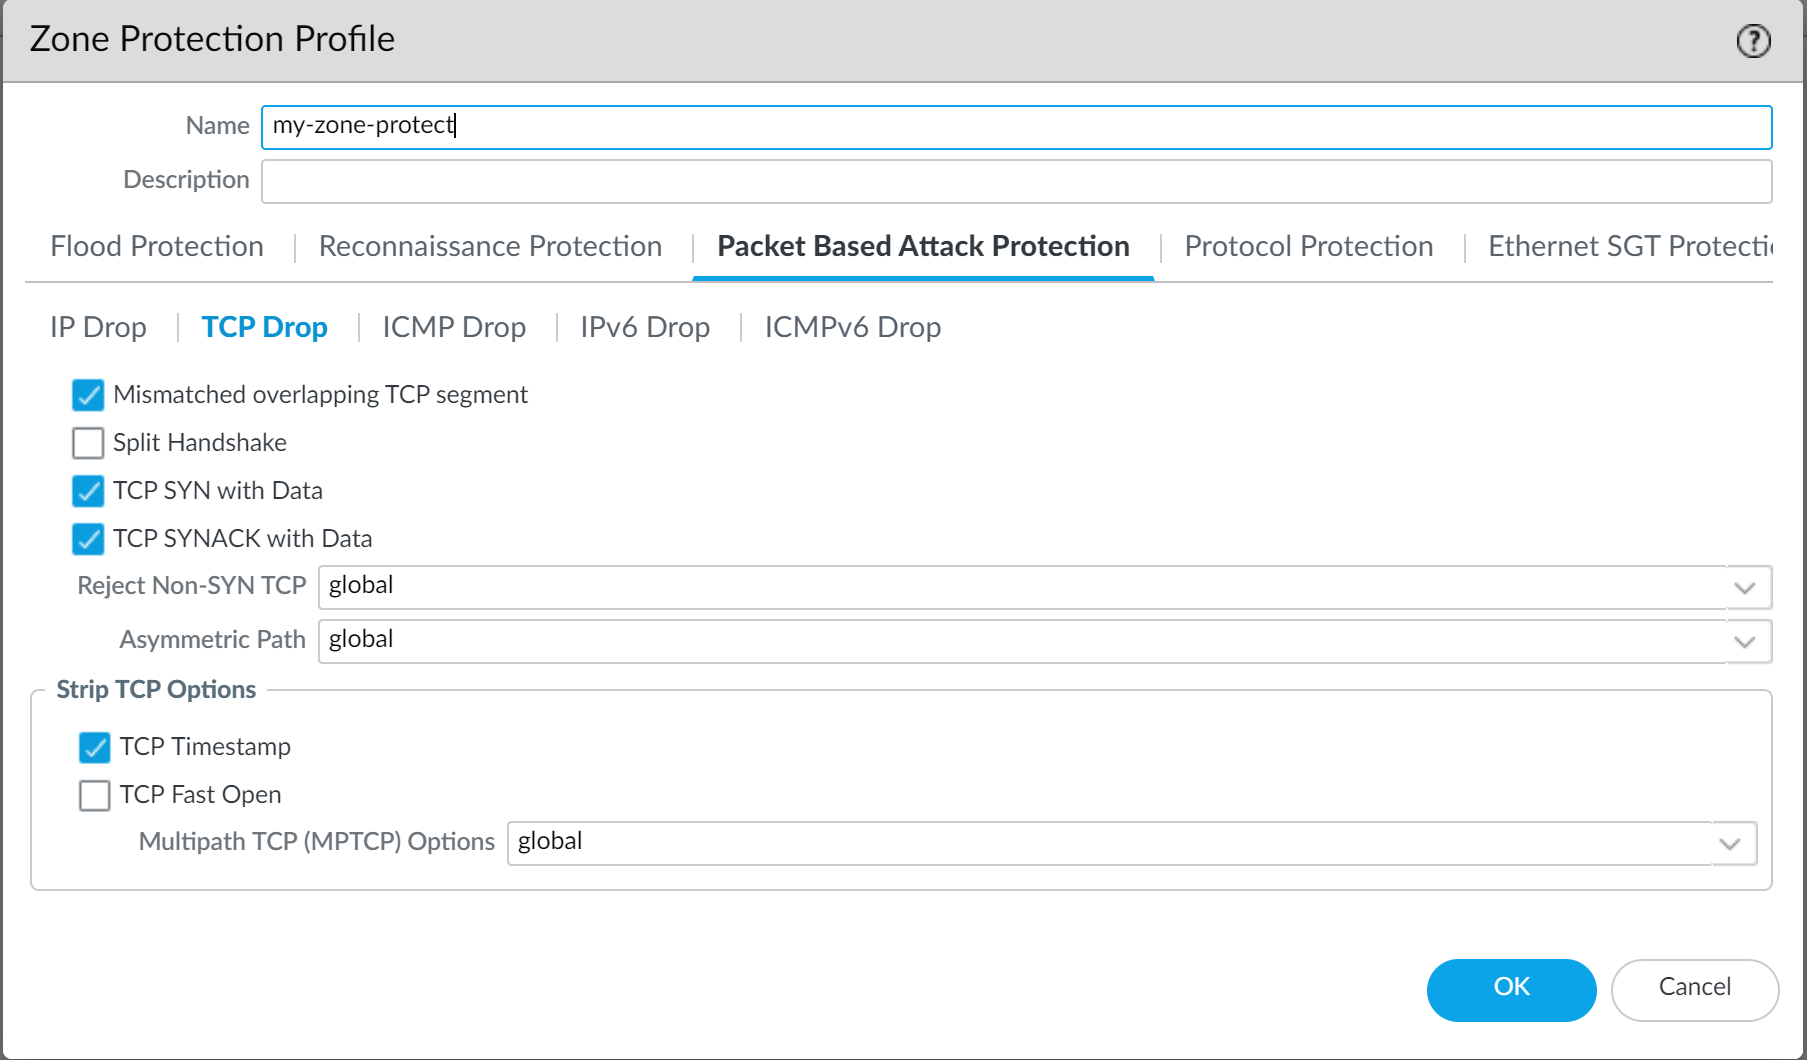1807x1060 pixels.
Task: Open the Reconnaissance Protection tab
Action: 490,246
